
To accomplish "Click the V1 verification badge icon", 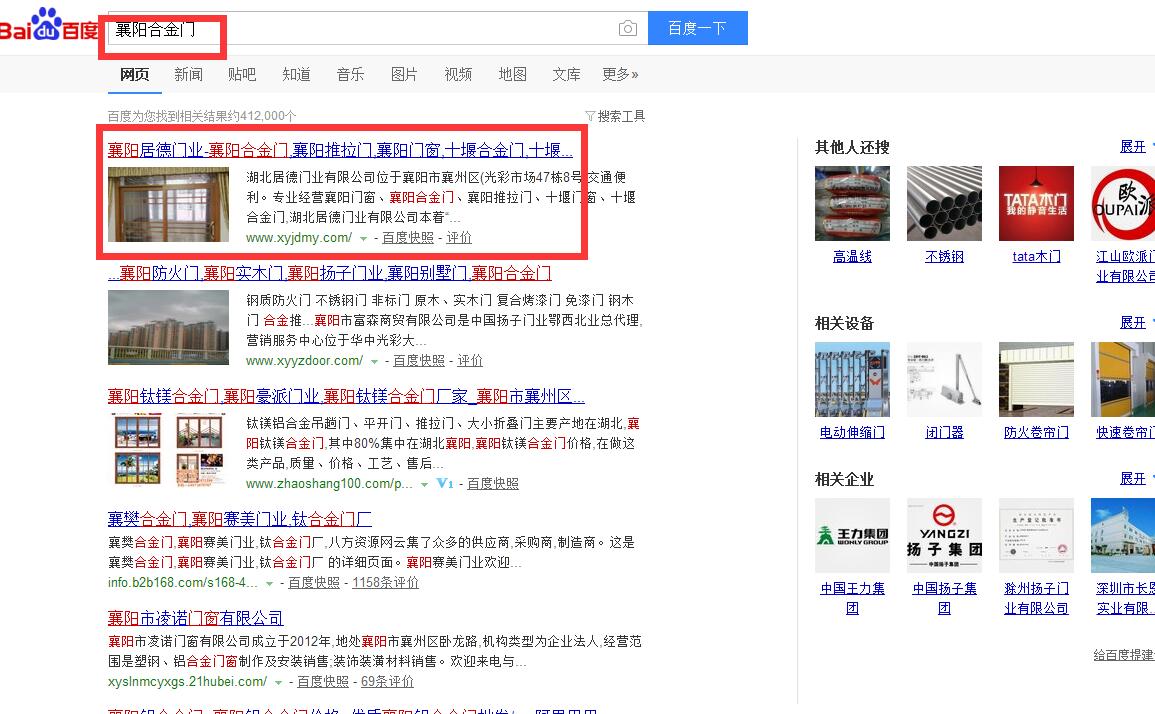I will click(445, 483).
